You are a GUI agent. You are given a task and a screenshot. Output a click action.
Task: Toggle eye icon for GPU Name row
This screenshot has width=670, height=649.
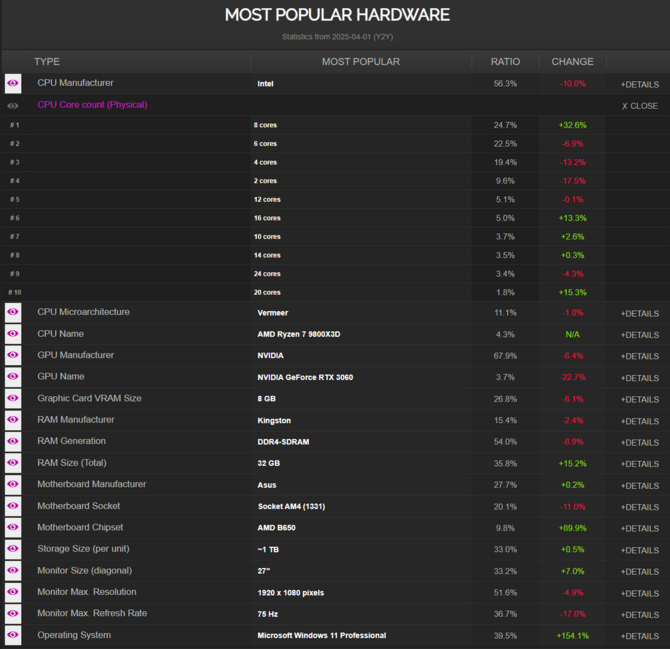tap(13, 377)
